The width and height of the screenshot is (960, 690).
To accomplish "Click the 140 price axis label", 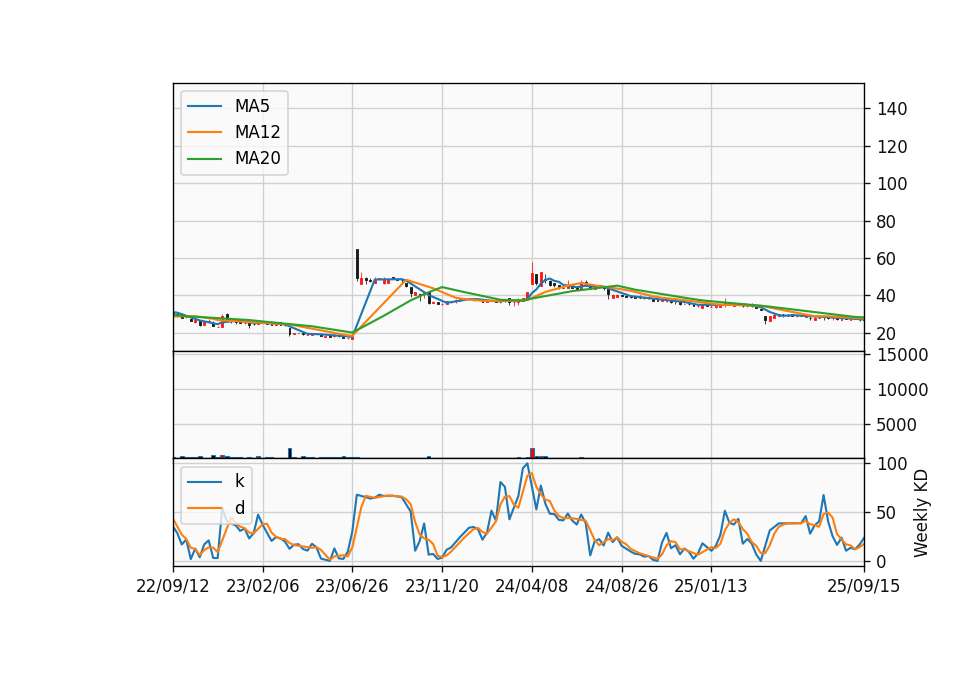I will click(892, 109).
